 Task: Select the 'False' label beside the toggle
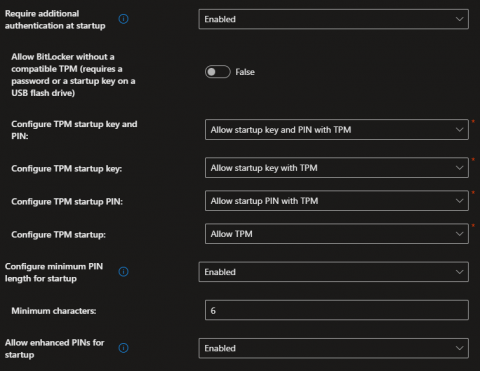(x=245, y=72)
